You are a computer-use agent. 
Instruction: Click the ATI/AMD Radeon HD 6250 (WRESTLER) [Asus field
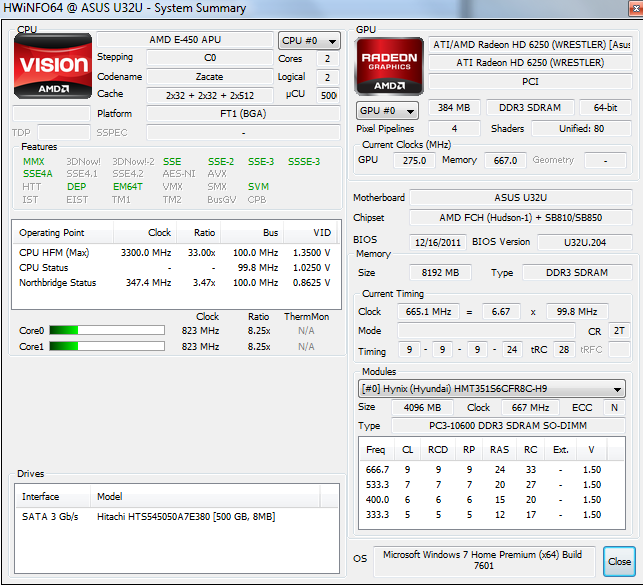tap(530, 45)
